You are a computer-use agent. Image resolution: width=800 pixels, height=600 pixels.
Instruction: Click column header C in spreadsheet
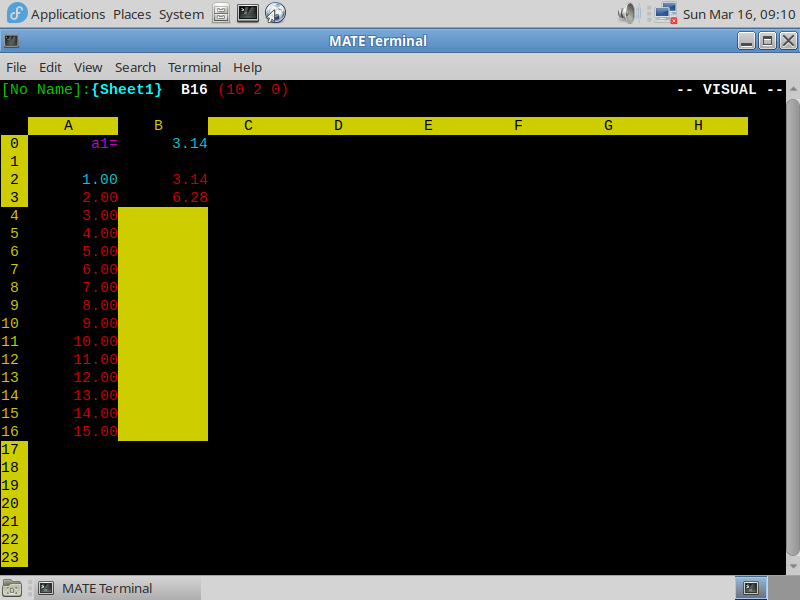click(x=248, y=125)
